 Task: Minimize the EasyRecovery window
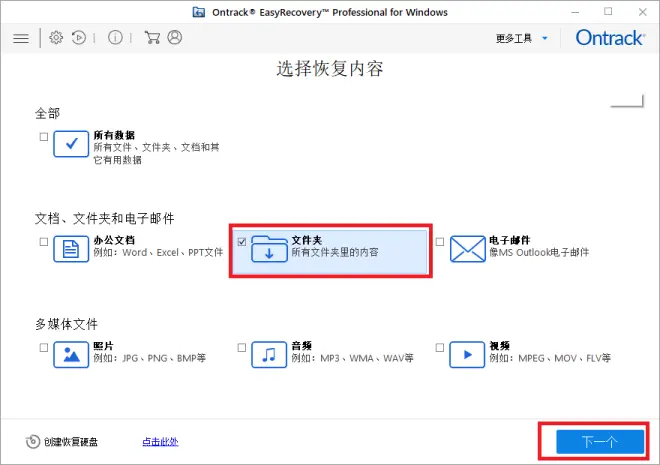[x=575, y=12]
